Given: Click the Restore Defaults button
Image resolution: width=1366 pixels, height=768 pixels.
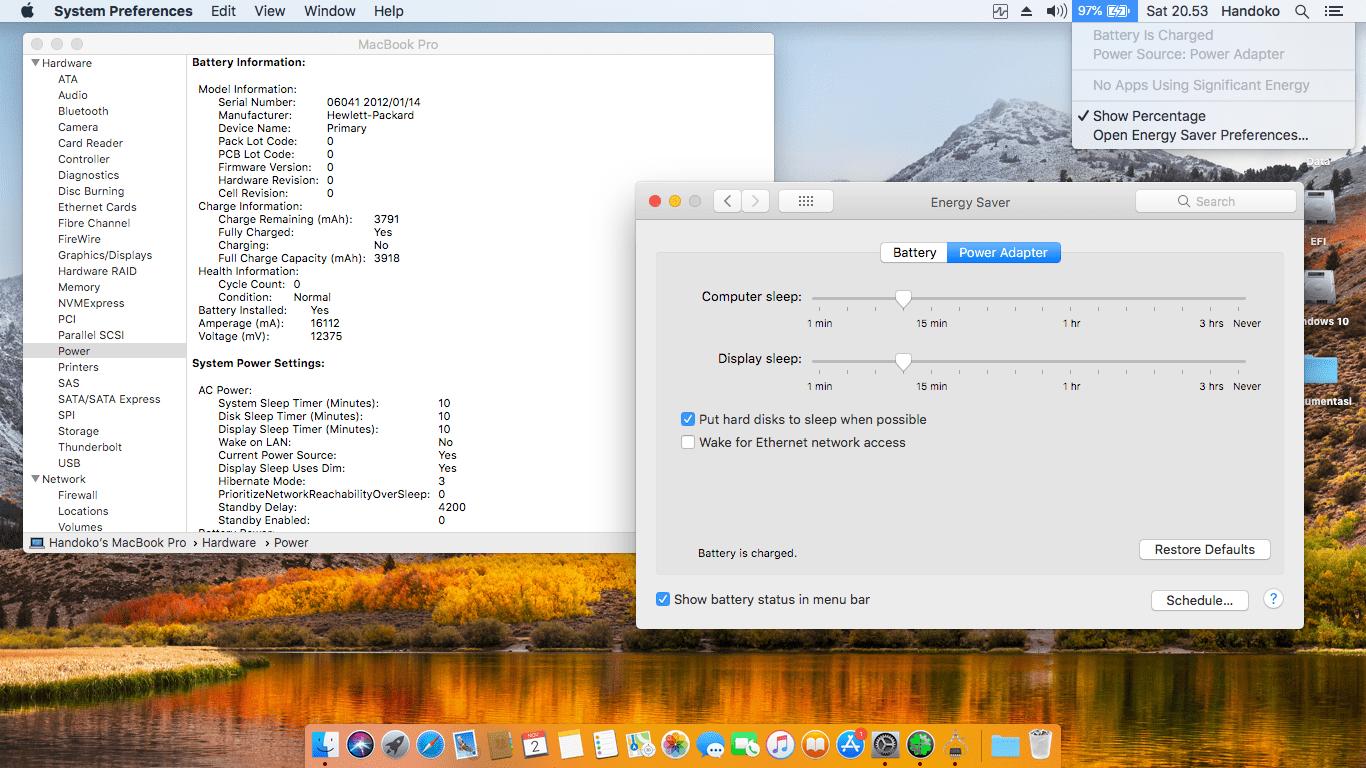Looking at the screenshot, I should 1204,549.
